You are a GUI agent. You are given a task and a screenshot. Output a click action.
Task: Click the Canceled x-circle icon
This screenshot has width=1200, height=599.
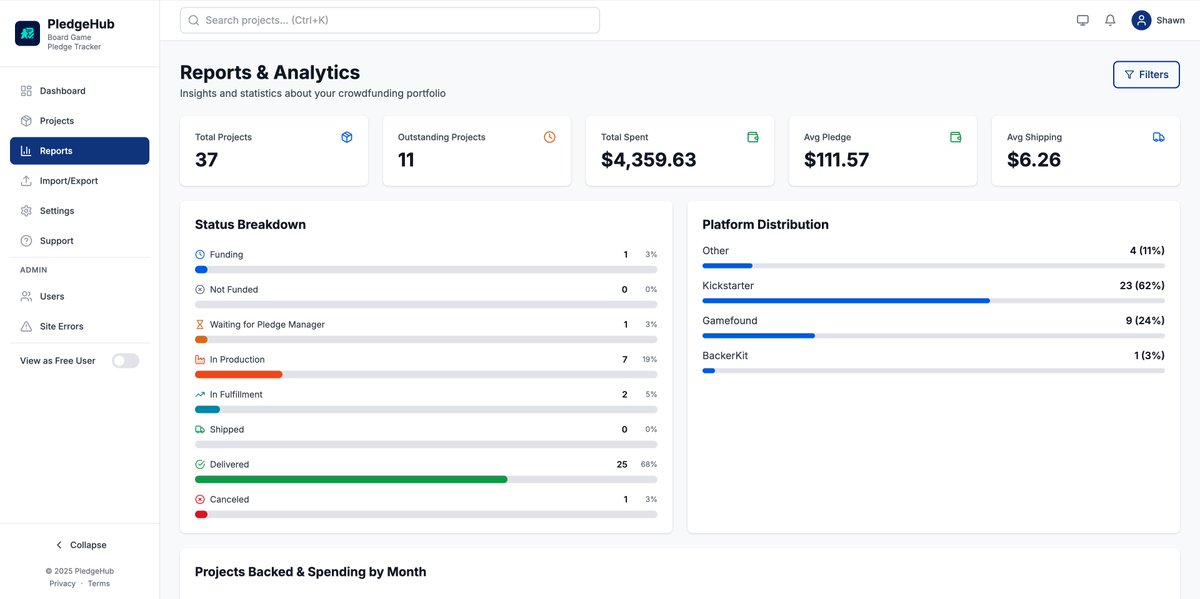(x=200, y=500)
